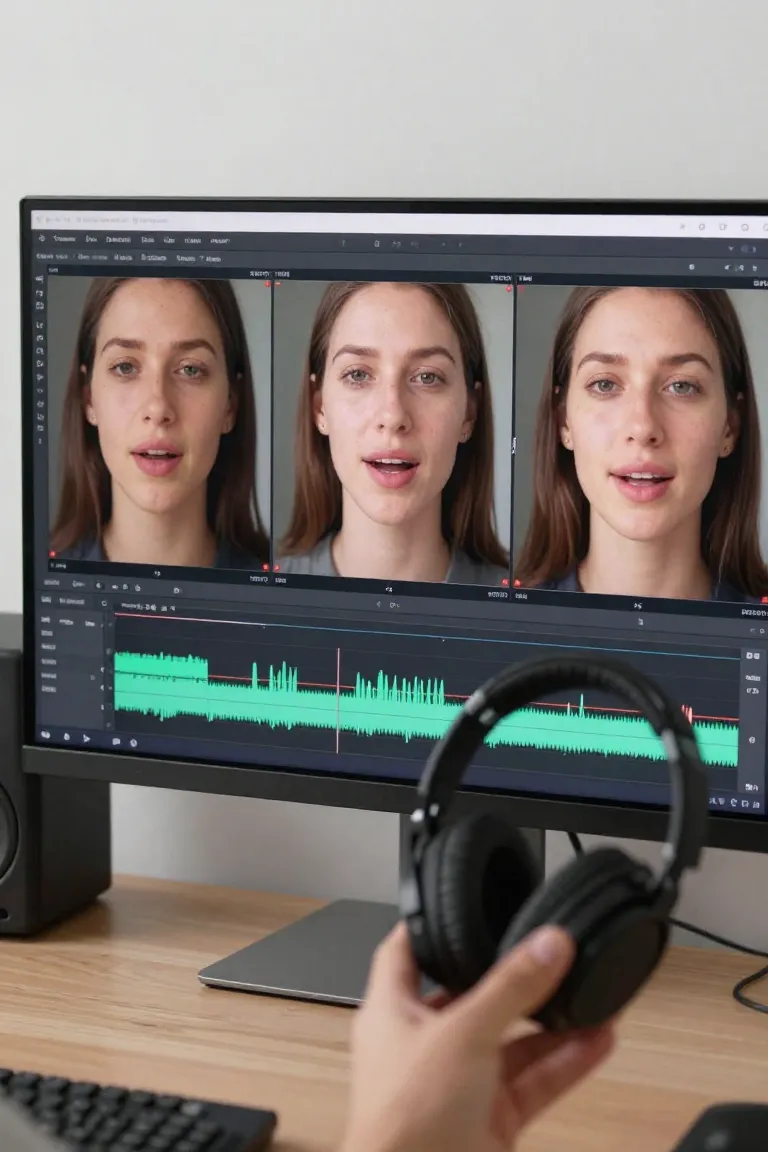Open the first menu in the application menu bar
The image size is (768, 1152).
point(64,239)
